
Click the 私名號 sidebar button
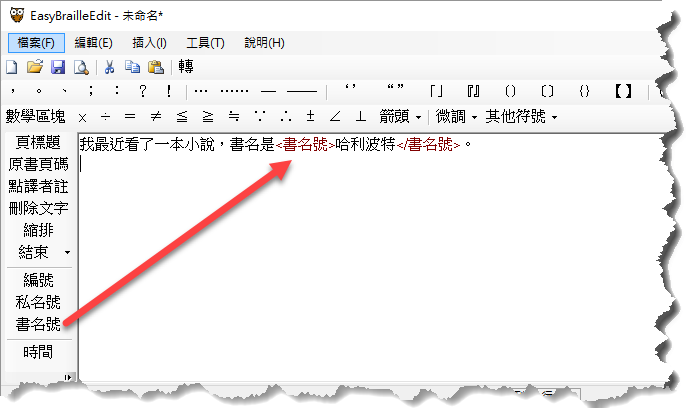(38, 302)
